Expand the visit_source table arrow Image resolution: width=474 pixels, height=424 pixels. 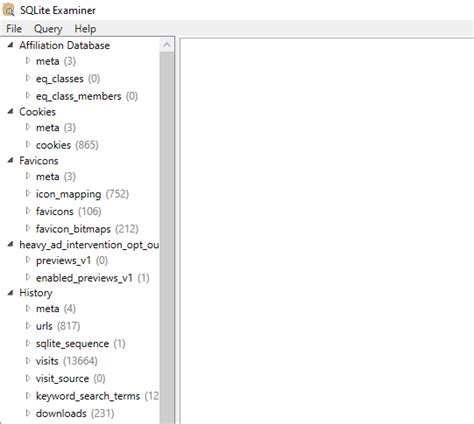pos(28,378)
